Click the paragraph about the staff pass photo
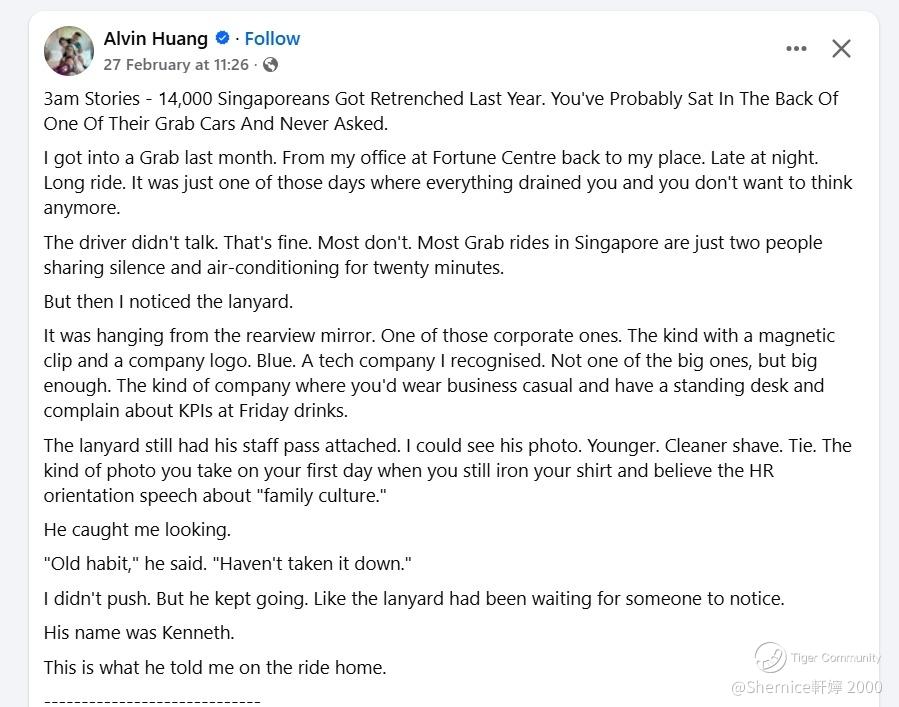The height and width of the screenshot is (707, 899). [x=447, y=470]
